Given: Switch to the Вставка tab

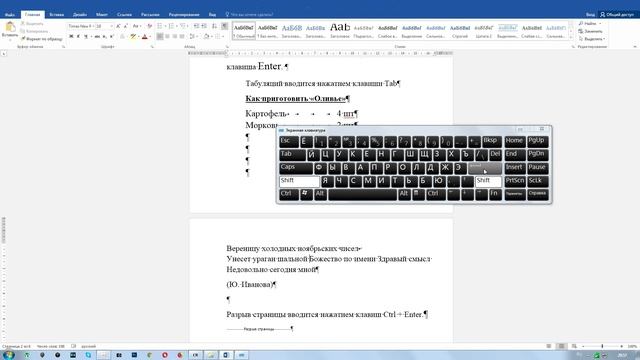Looking at the screenshot, I should pyautogui.click(x=56, y=15).
